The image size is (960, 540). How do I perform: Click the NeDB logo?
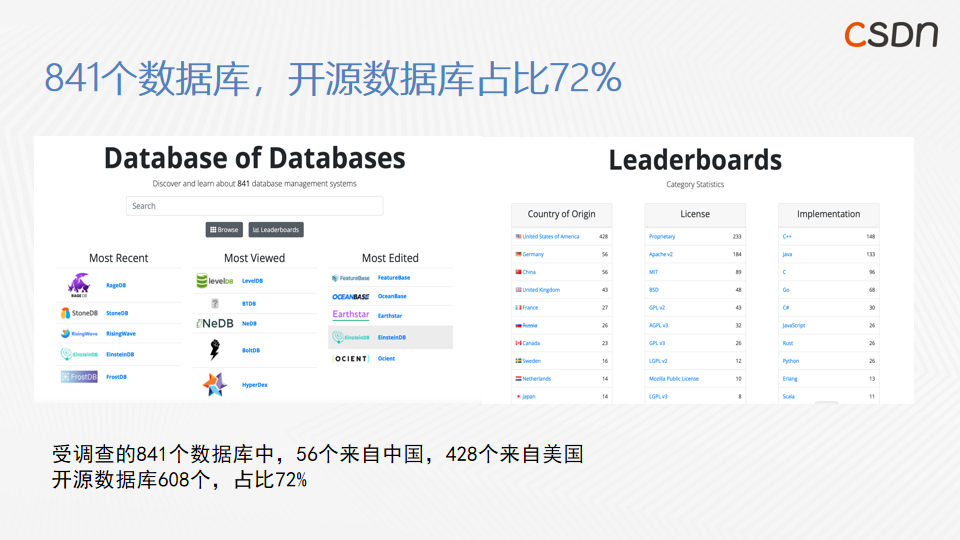point(215,323)
